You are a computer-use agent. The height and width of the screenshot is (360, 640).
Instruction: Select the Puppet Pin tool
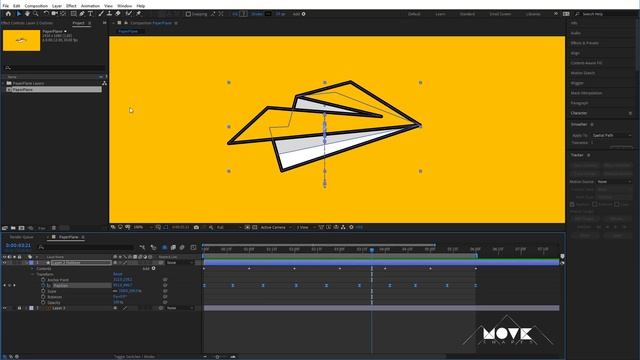coord(139,14)
